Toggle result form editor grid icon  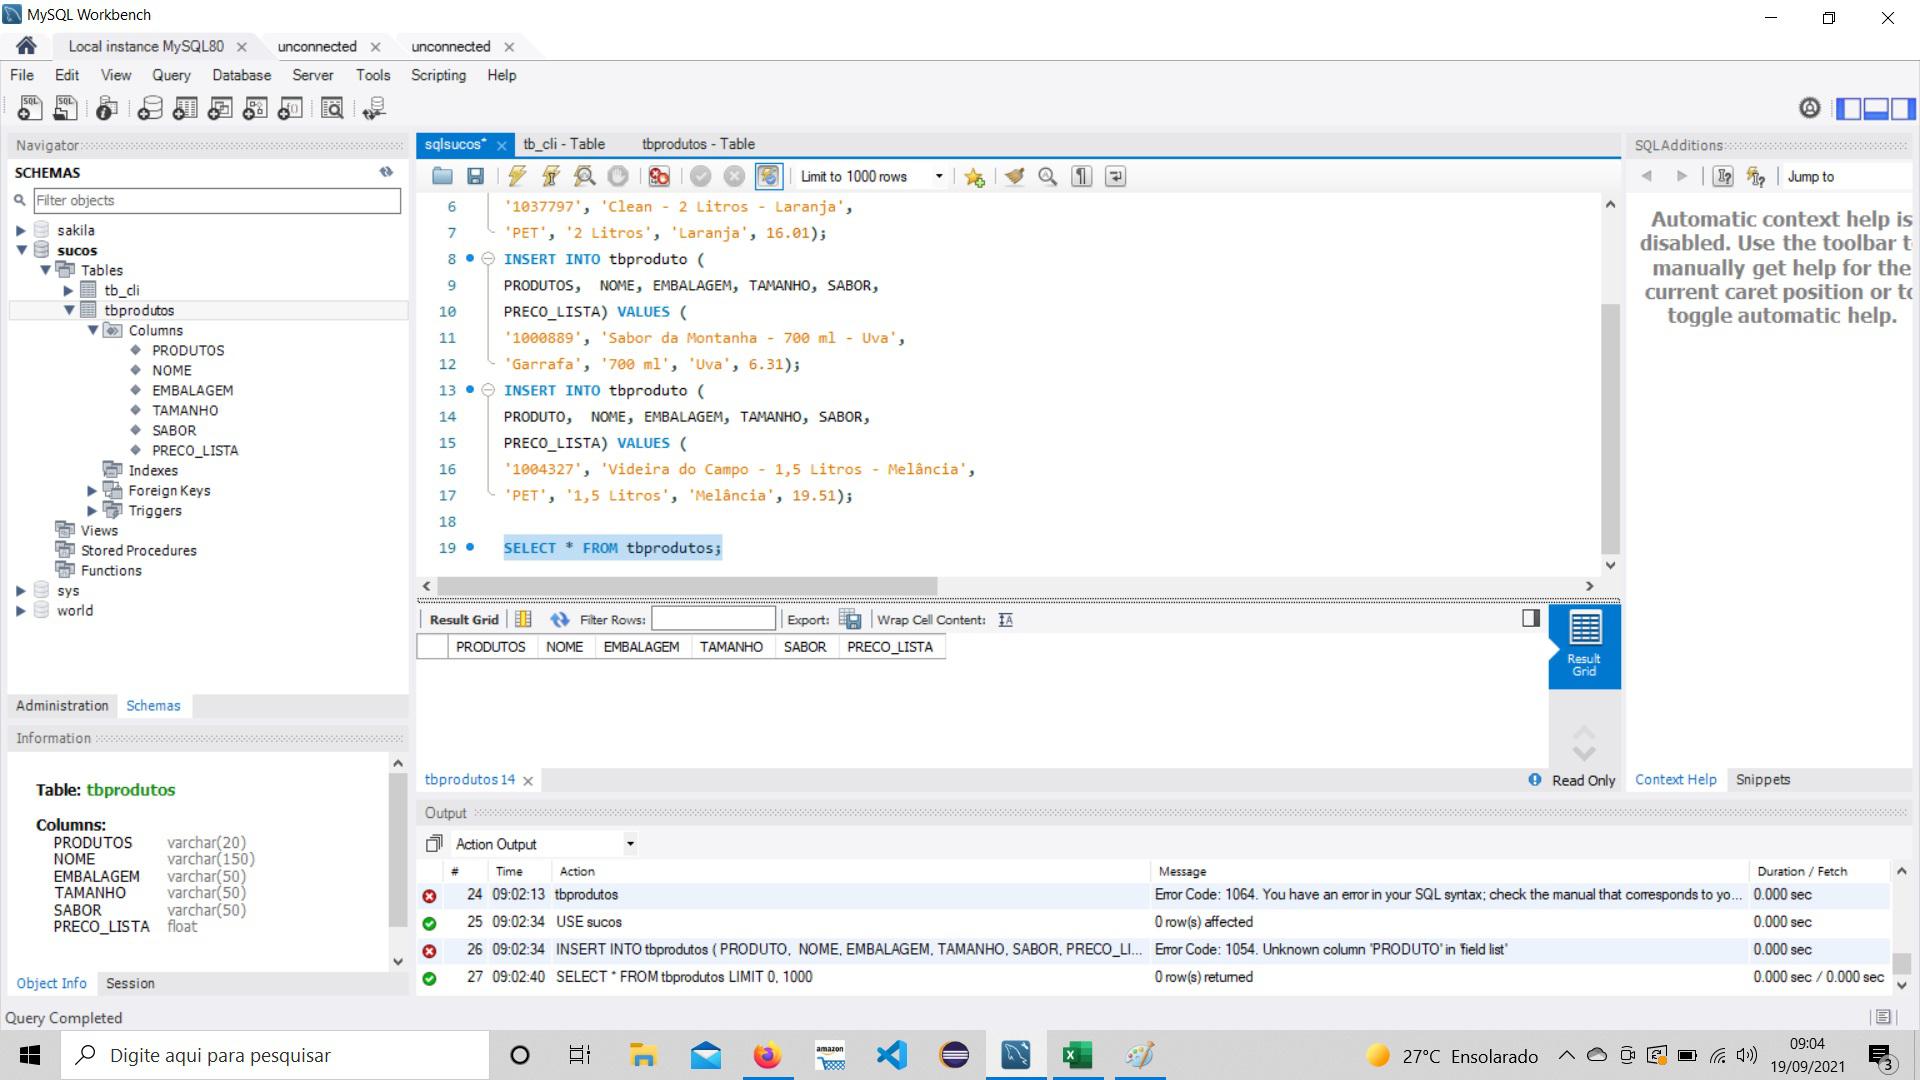tap(523, 620)
